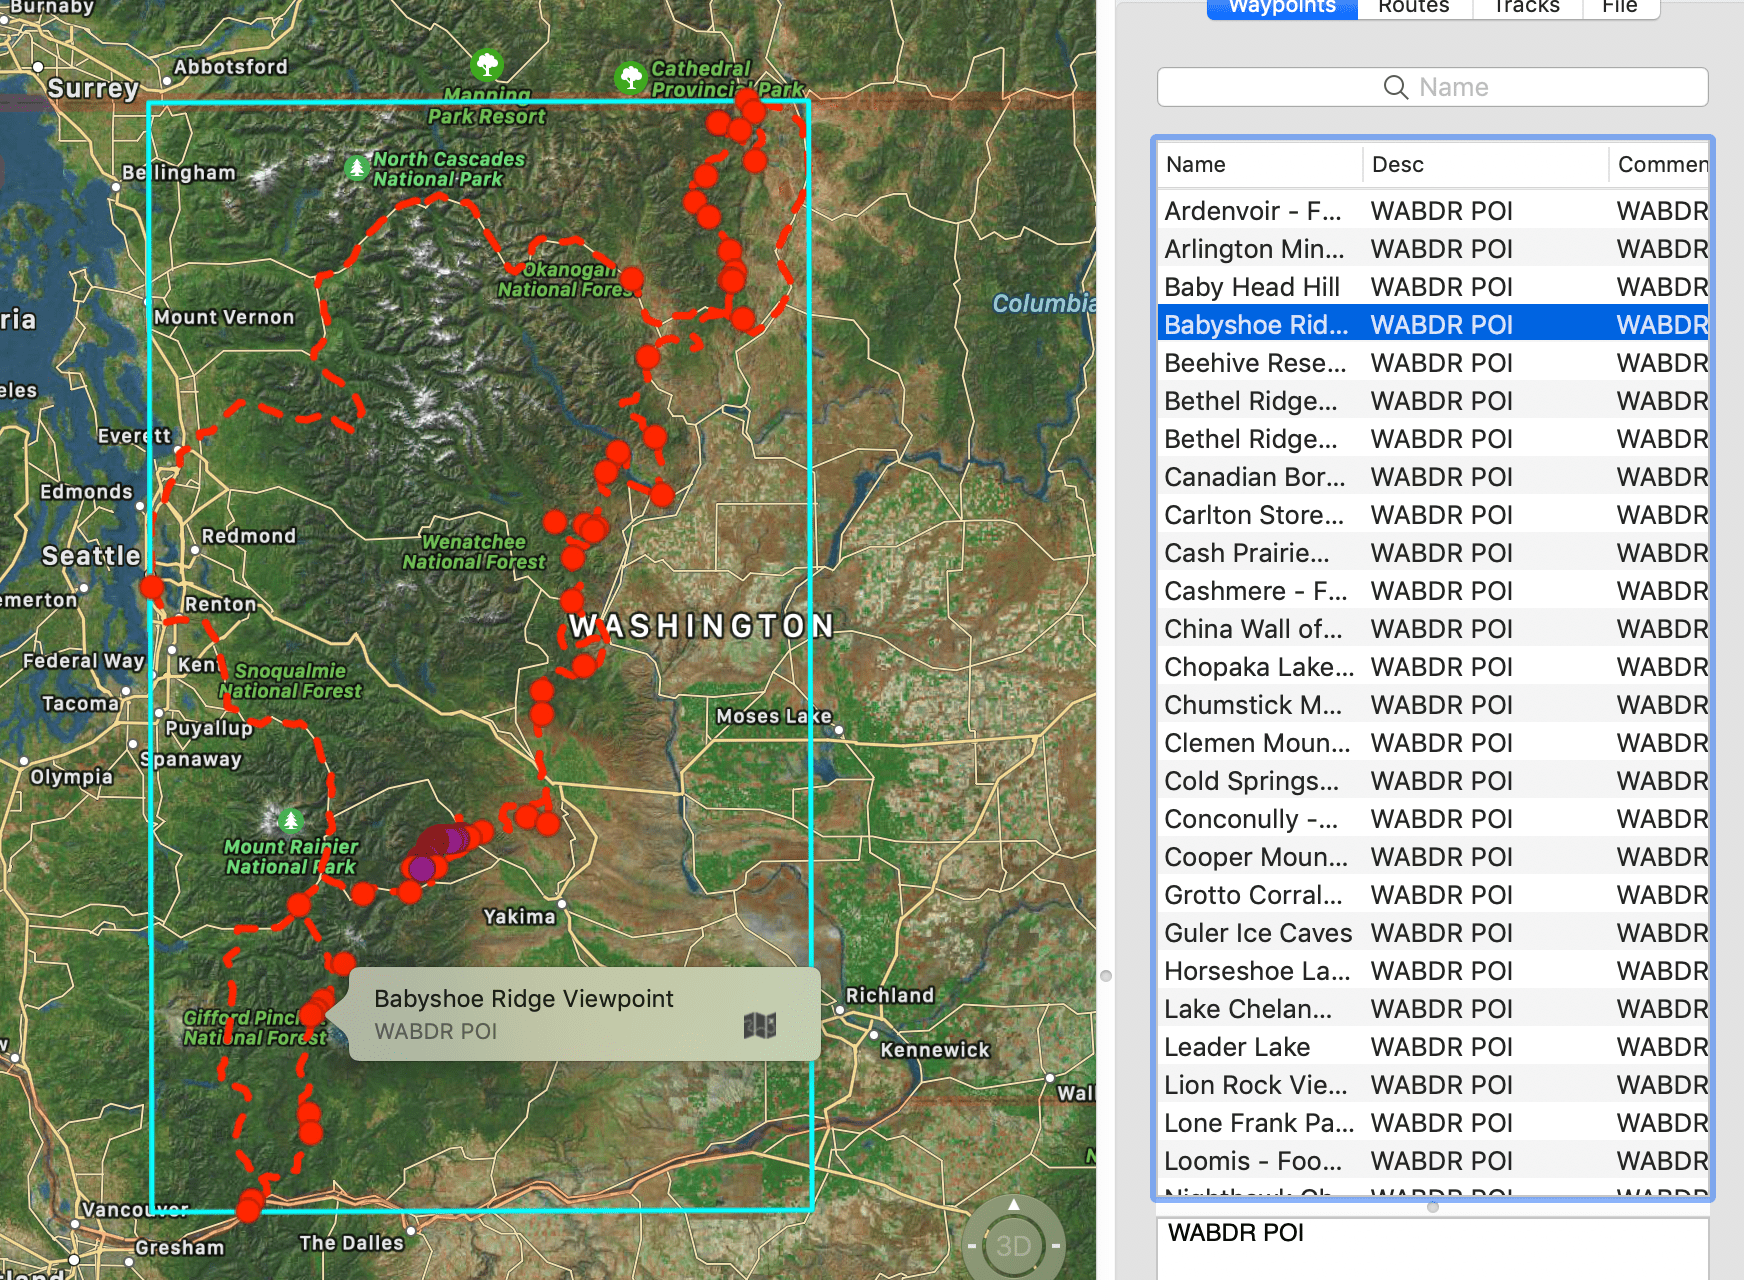1744x1280 pixels.
Task: Select the Guler Ice Caves waypoint row
Action: 1257,933
